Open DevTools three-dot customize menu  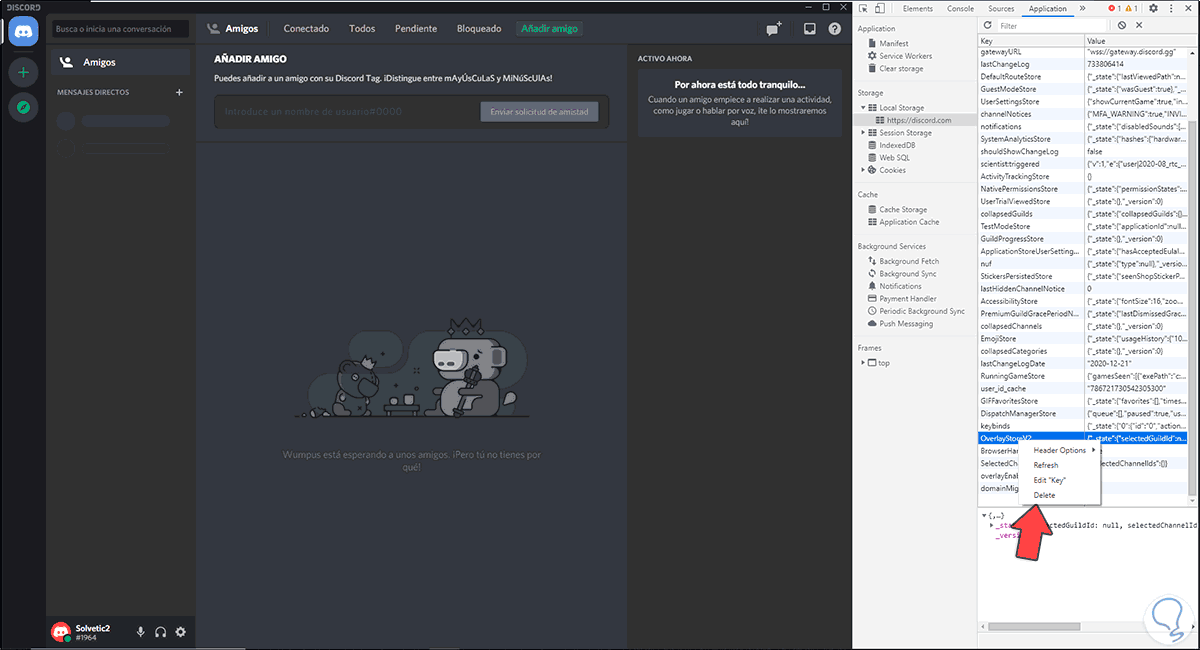click(x=1171, y=8)
